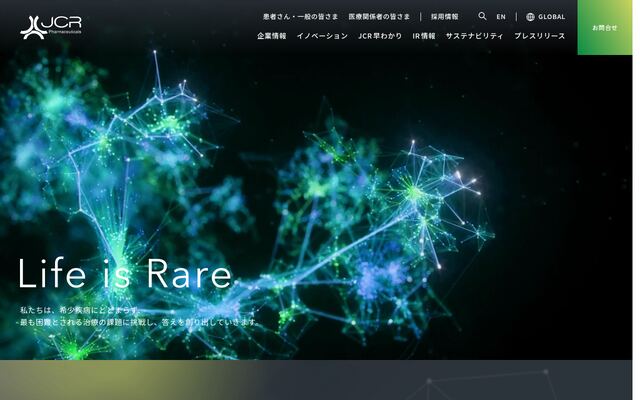Switch language to EN
The width and height of the screenshot is (640, 400).
(x=501, y=17)
